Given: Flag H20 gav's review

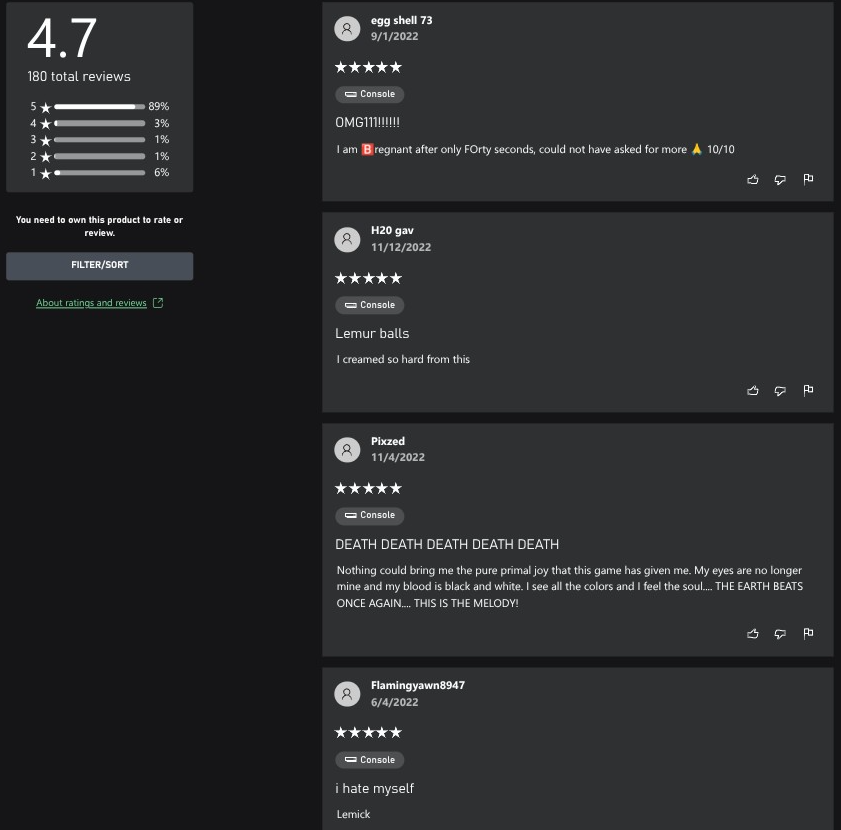Looking at the screenshot, I should pyautogui.click(x=808, y=390).
